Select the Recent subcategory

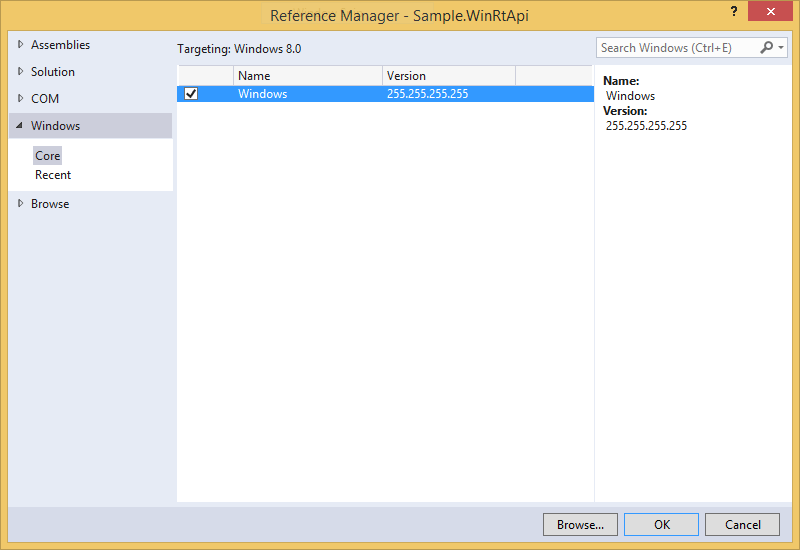[53, 175]
